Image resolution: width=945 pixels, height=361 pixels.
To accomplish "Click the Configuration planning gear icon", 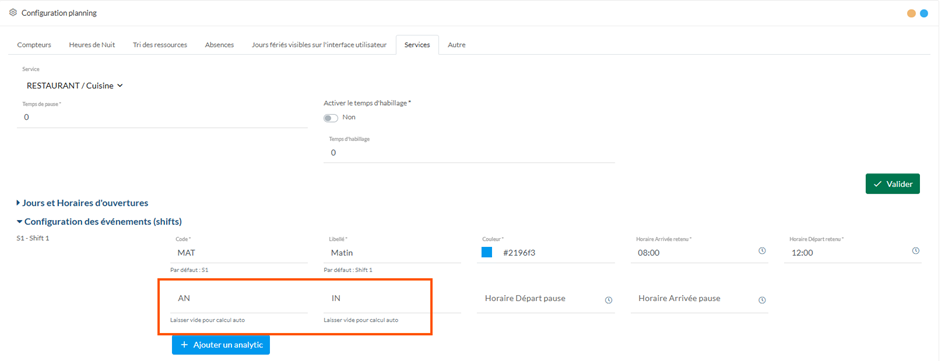I will click(13, 13).
